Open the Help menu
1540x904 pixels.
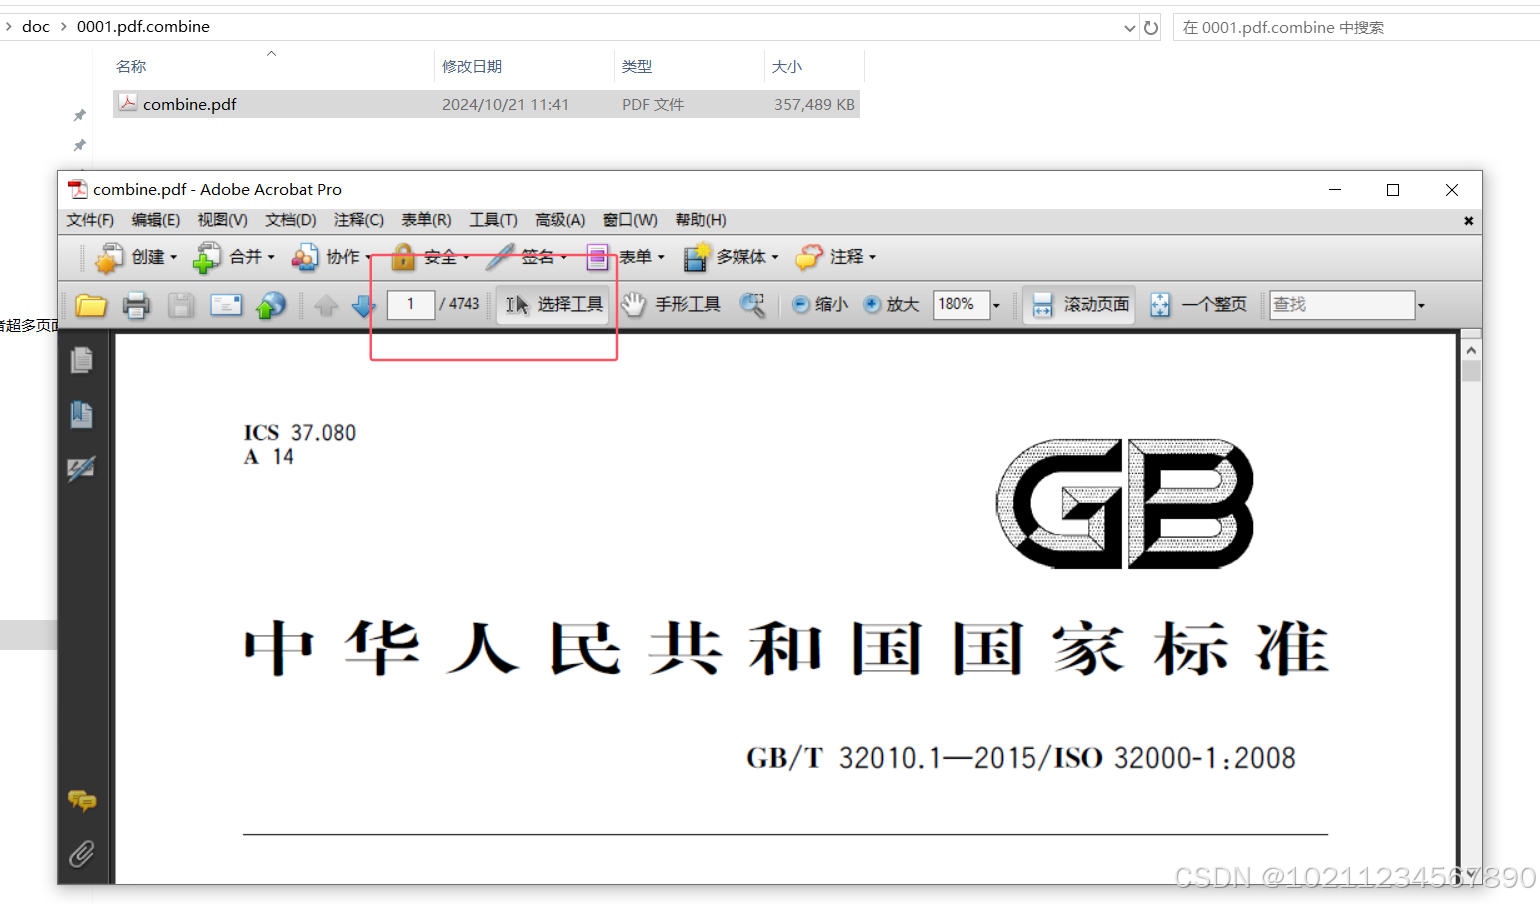click(701, 220)
